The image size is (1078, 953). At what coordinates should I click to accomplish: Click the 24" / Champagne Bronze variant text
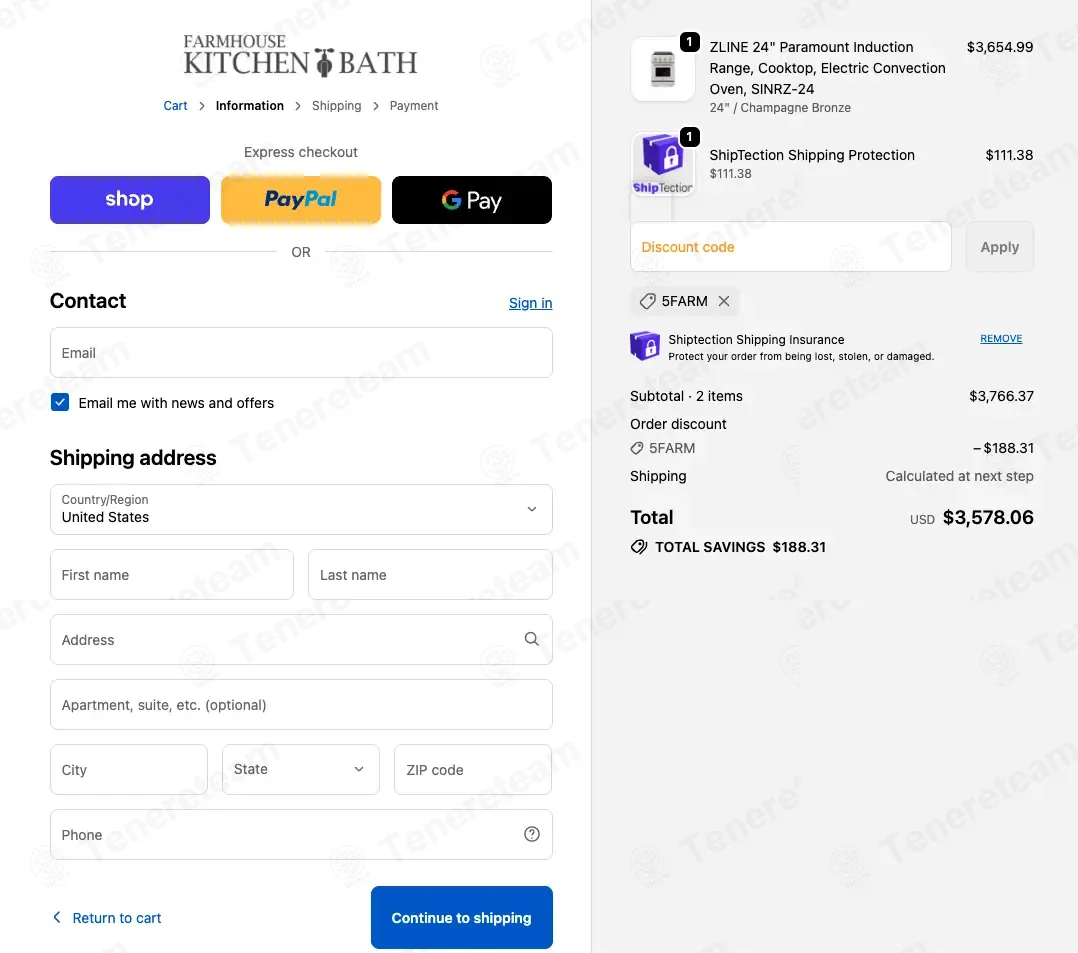(780, 108)
